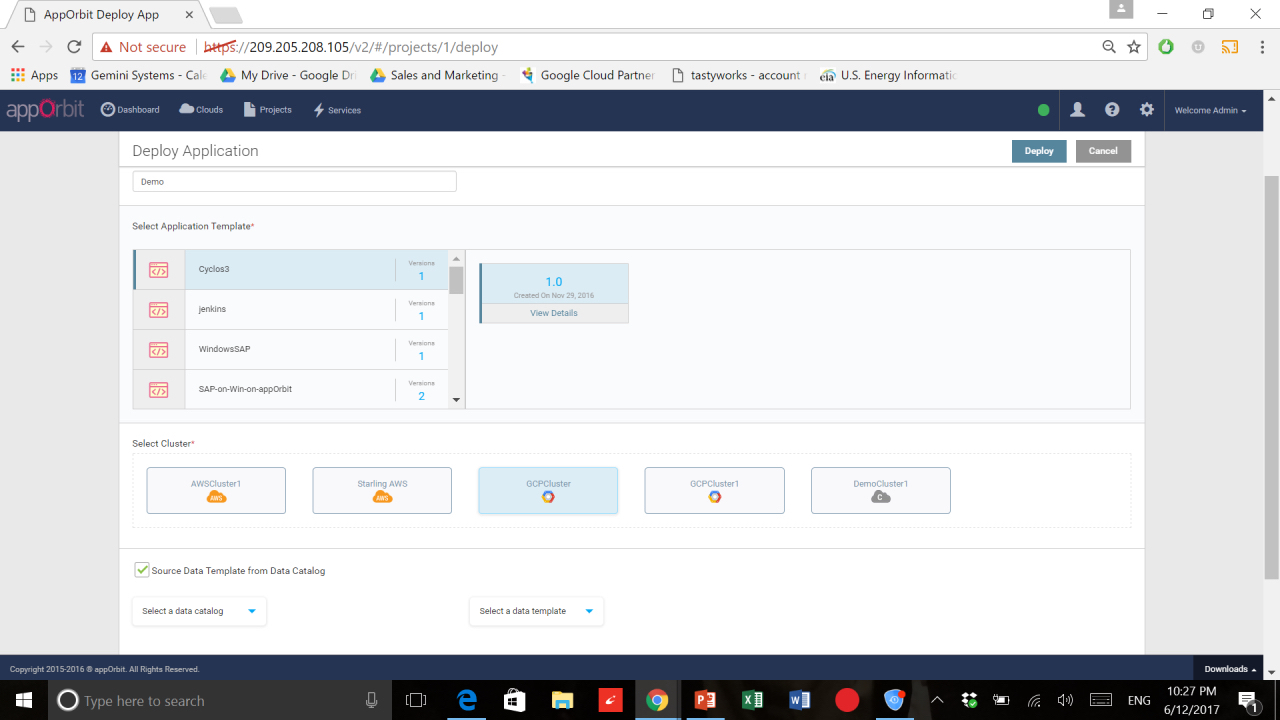This screenshot has height=720, width=1280.
Task: Select the Starling AWS cluster
Action: (x=382, y=490)
